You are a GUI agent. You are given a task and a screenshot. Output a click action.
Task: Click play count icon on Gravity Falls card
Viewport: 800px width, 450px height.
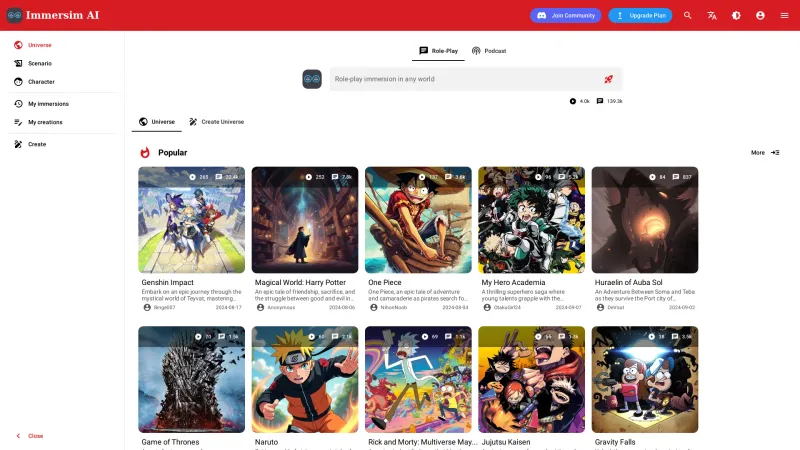tap(652, 337)
